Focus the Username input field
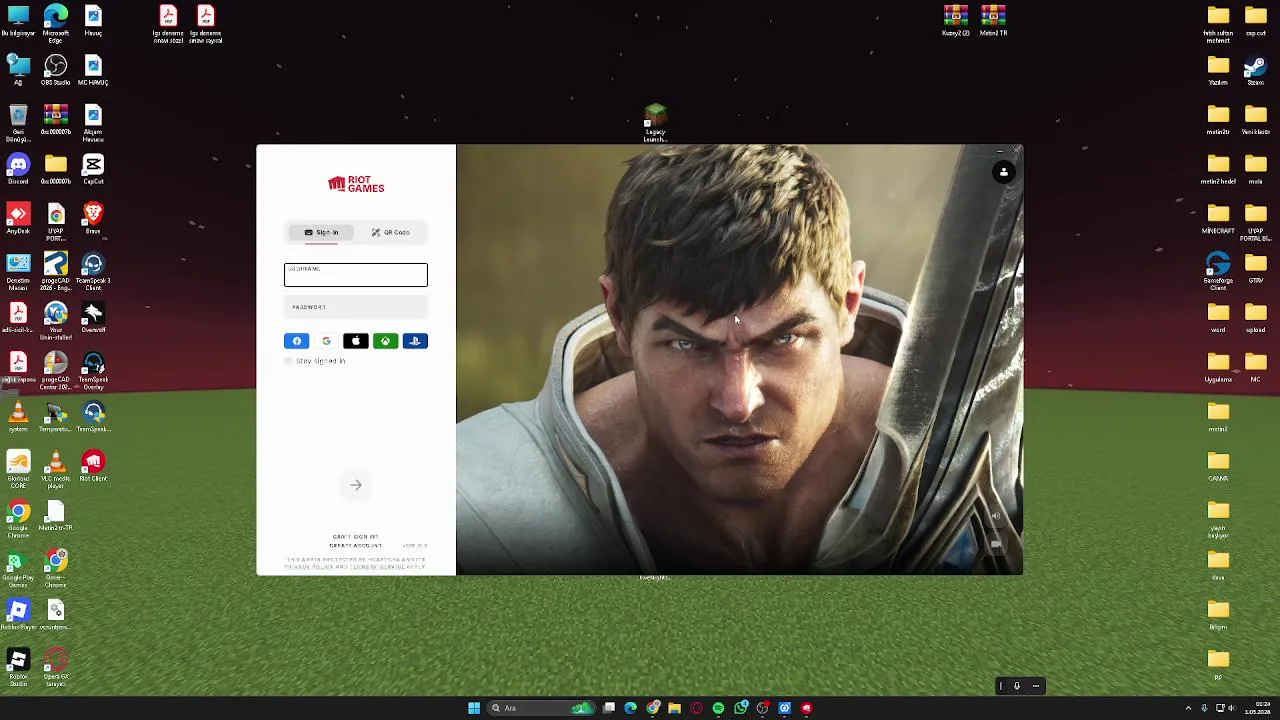 coord(356,274)
